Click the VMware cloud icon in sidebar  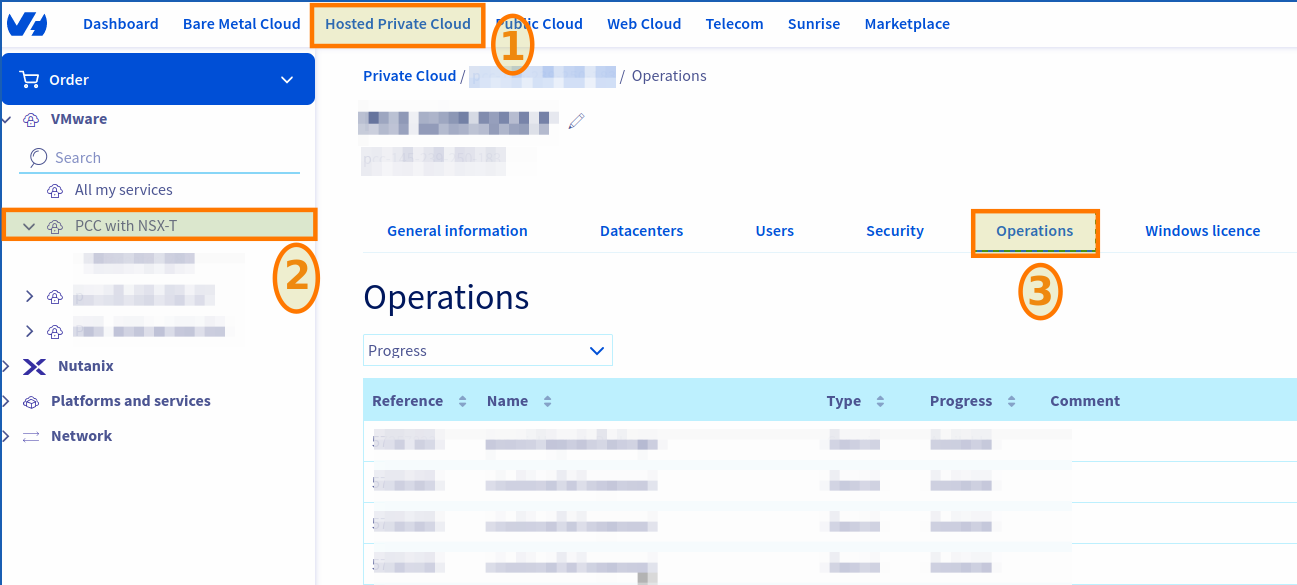(30, 120)
